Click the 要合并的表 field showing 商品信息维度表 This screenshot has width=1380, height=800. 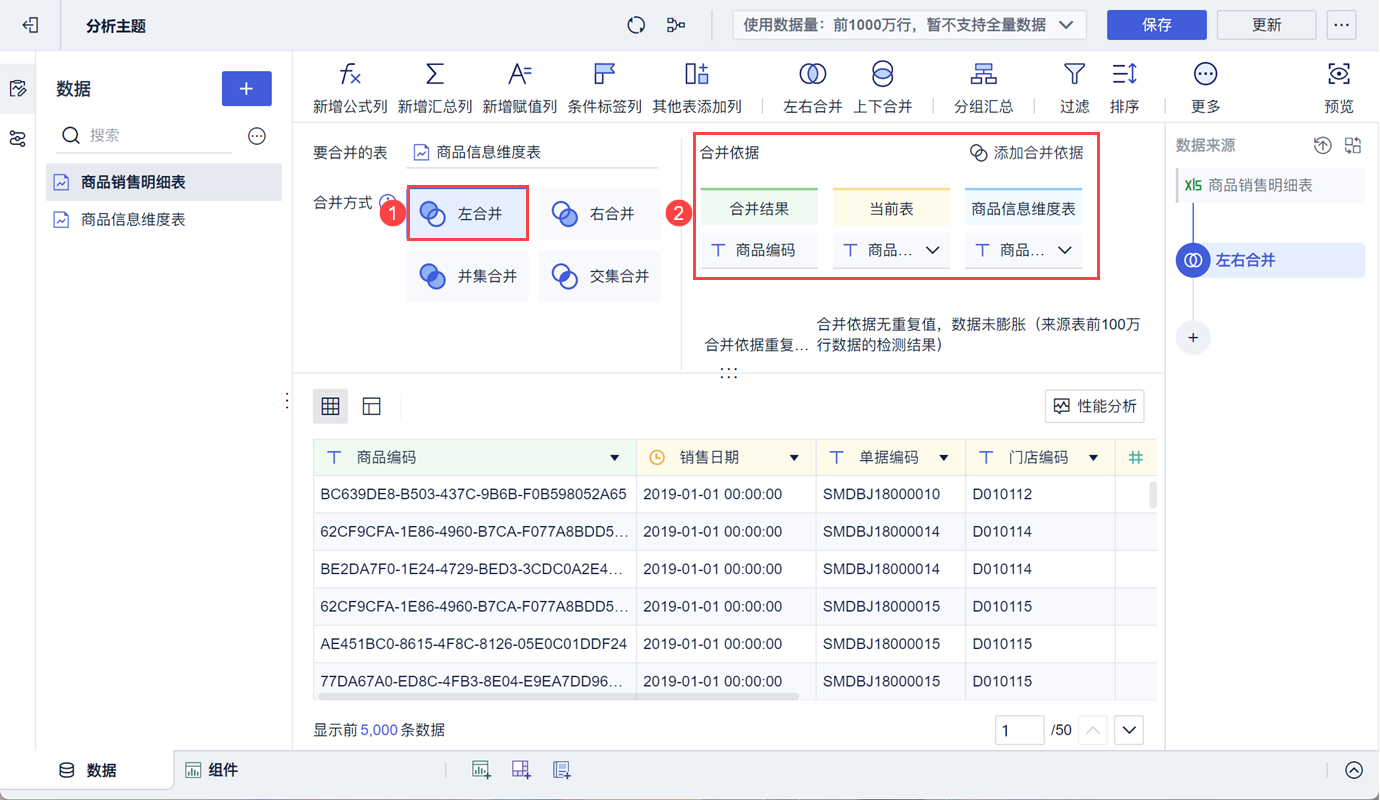535,153
